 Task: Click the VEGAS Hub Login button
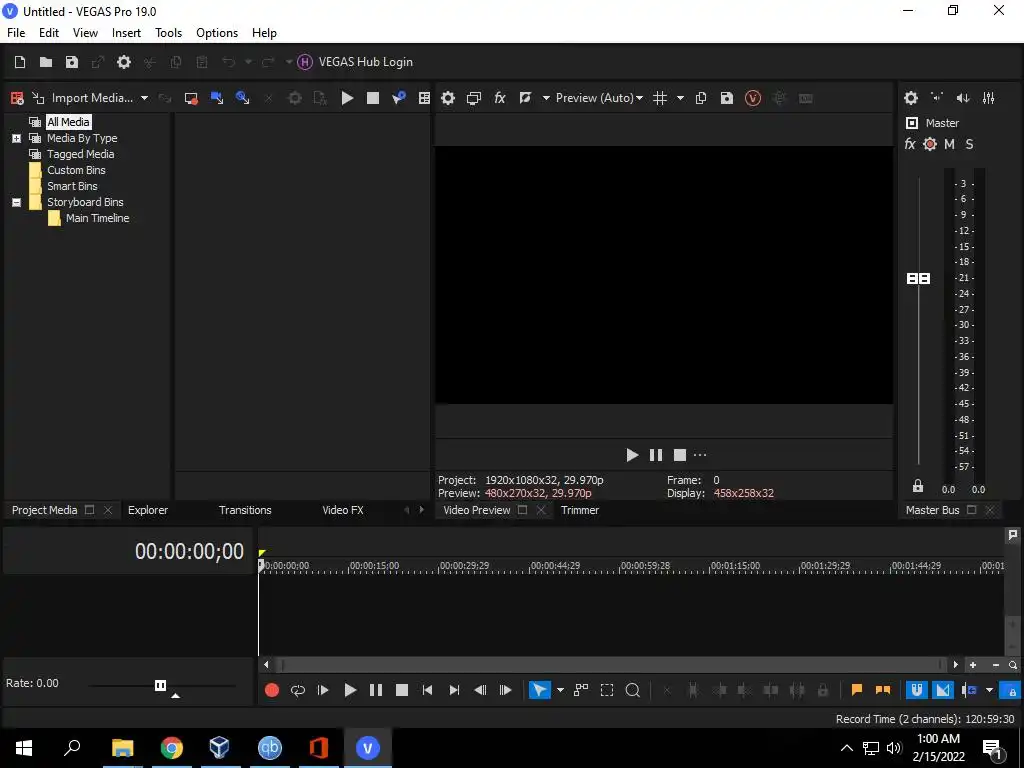[x=355, y=62]
